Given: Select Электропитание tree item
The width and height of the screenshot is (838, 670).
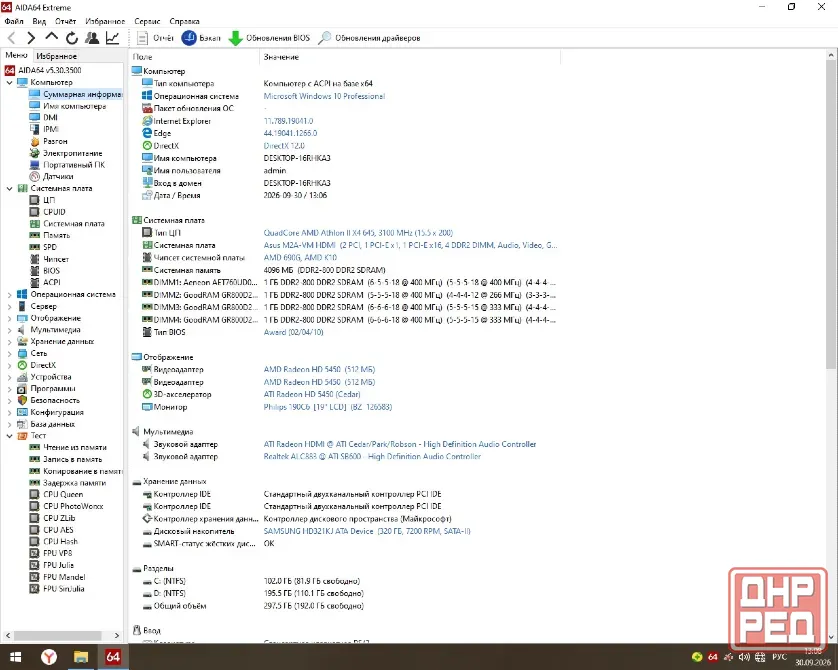Looking at the screenshot, I should (x=73, y=153).
